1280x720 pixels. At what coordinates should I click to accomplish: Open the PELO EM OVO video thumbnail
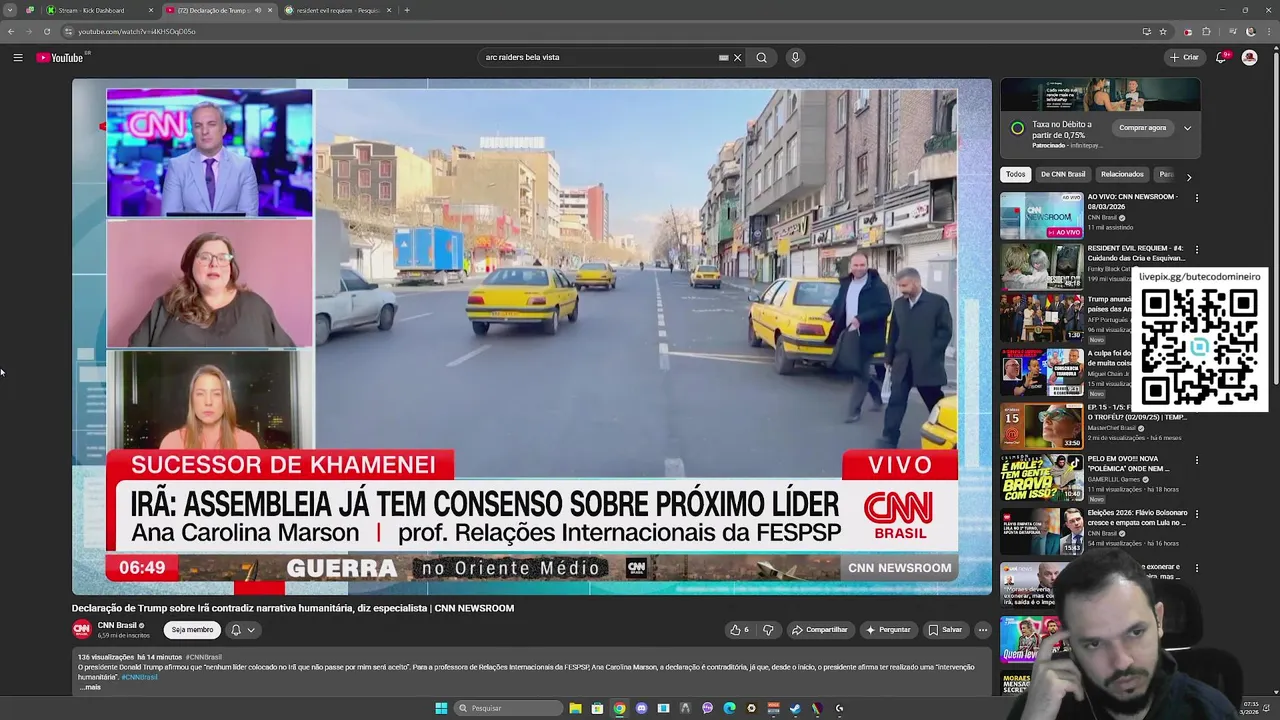point(1041,479)
